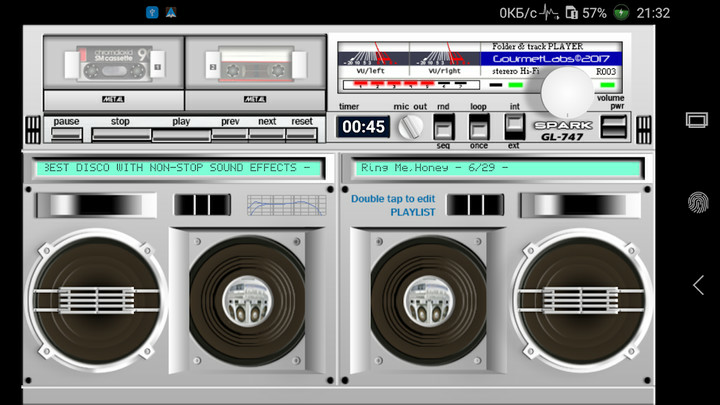
Task: Tap the left METAL tape label
Action: 113,99
